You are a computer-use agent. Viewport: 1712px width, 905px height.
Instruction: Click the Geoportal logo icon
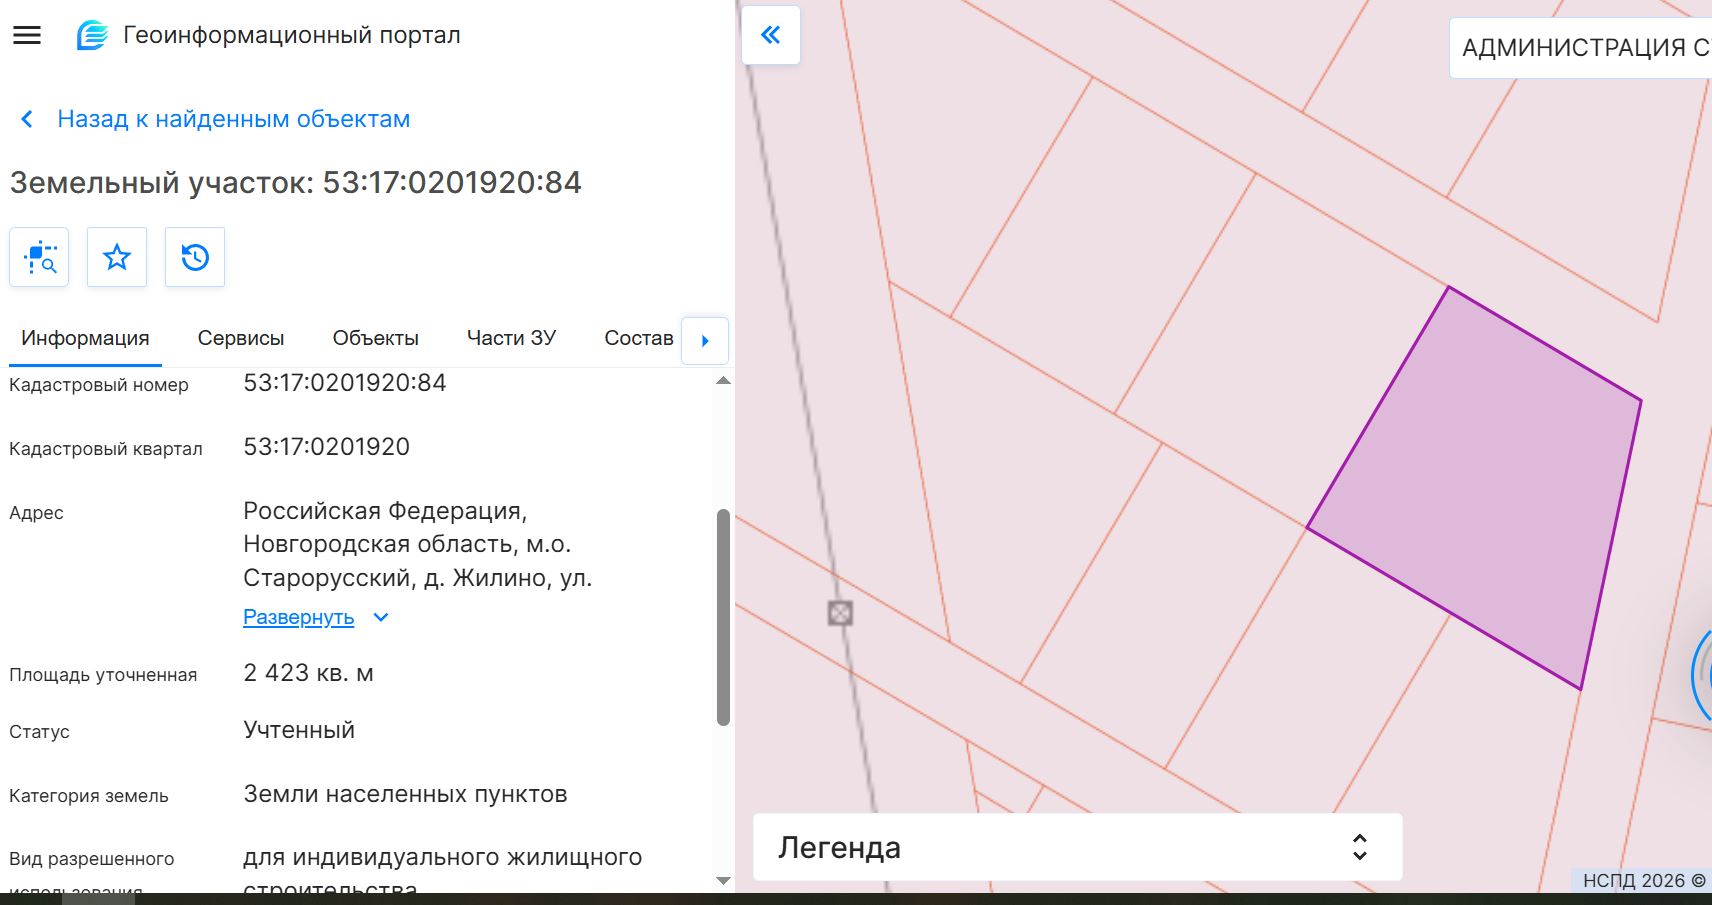point(92,35)
